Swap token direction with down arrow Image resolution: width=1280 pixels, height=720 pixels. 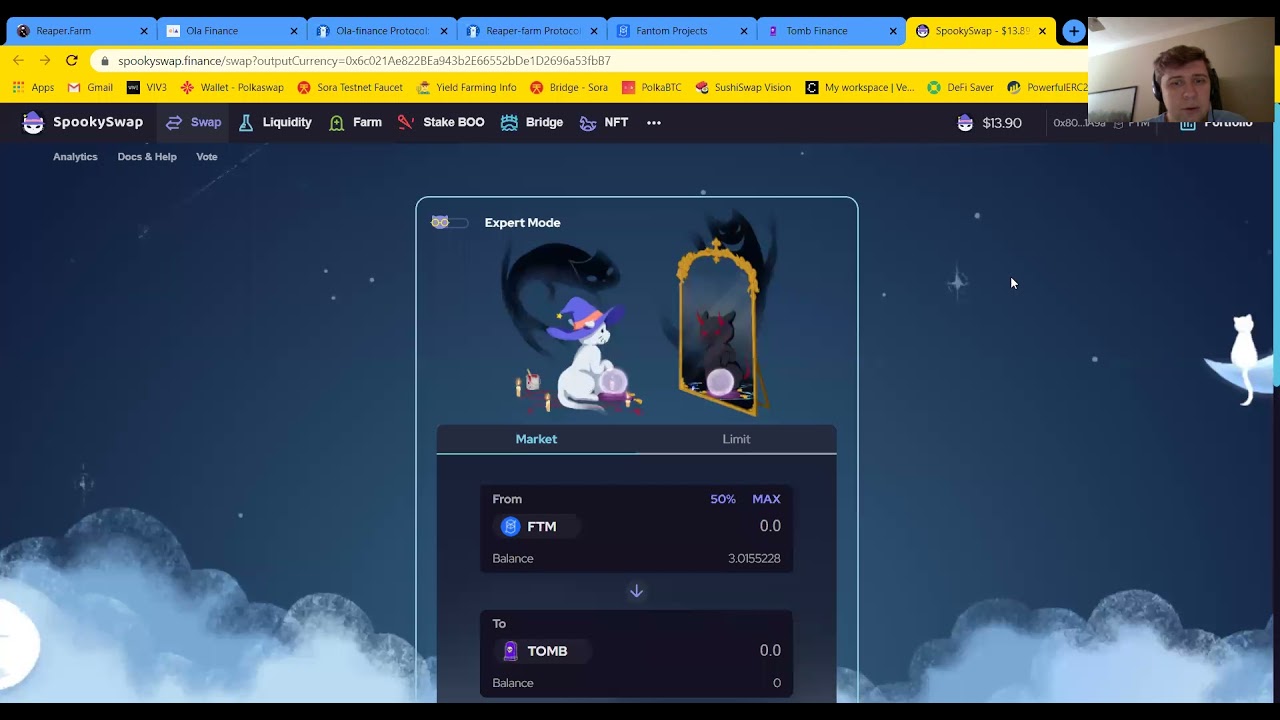pyautogui.click(x=636, y=591)
